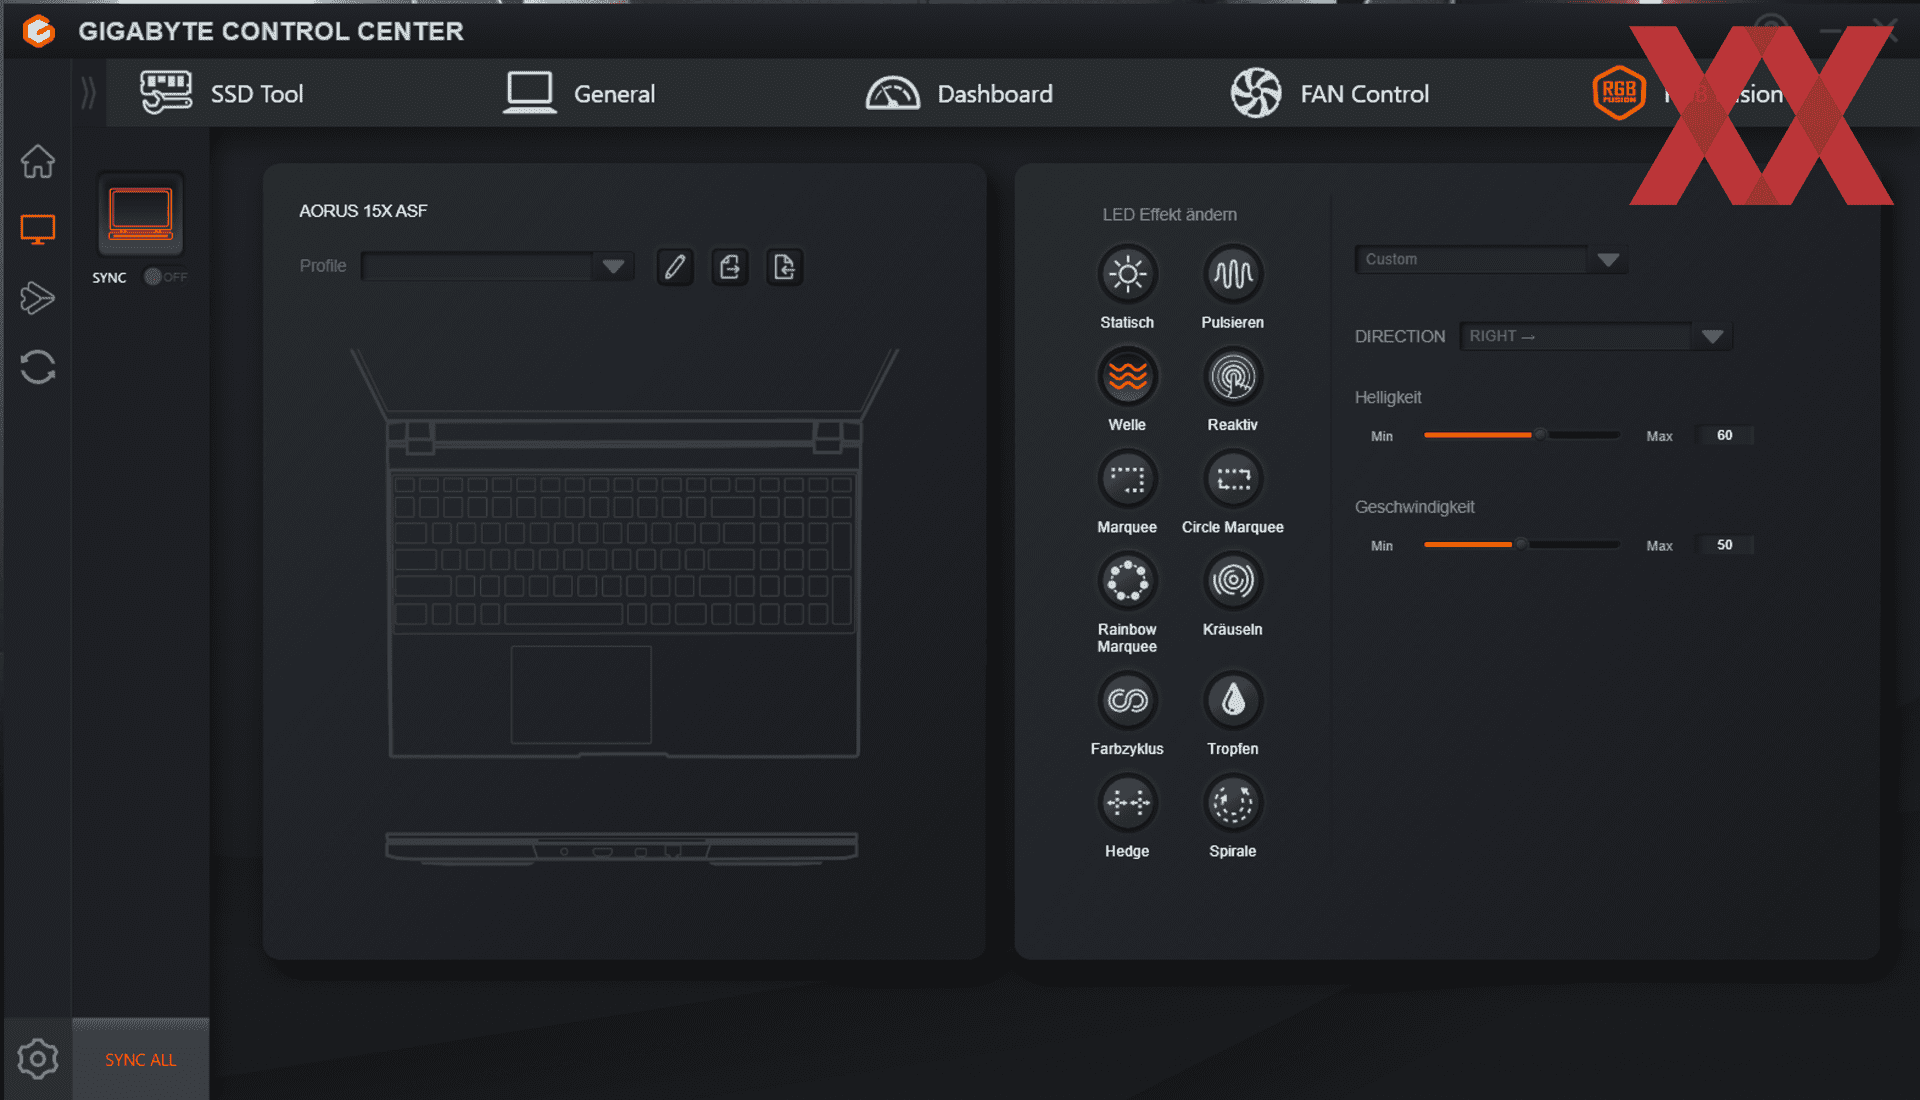The image size is (1920, 1100).
Task: Click the Geschwindigkeit value field showing 50
Action: (1725, 545)
